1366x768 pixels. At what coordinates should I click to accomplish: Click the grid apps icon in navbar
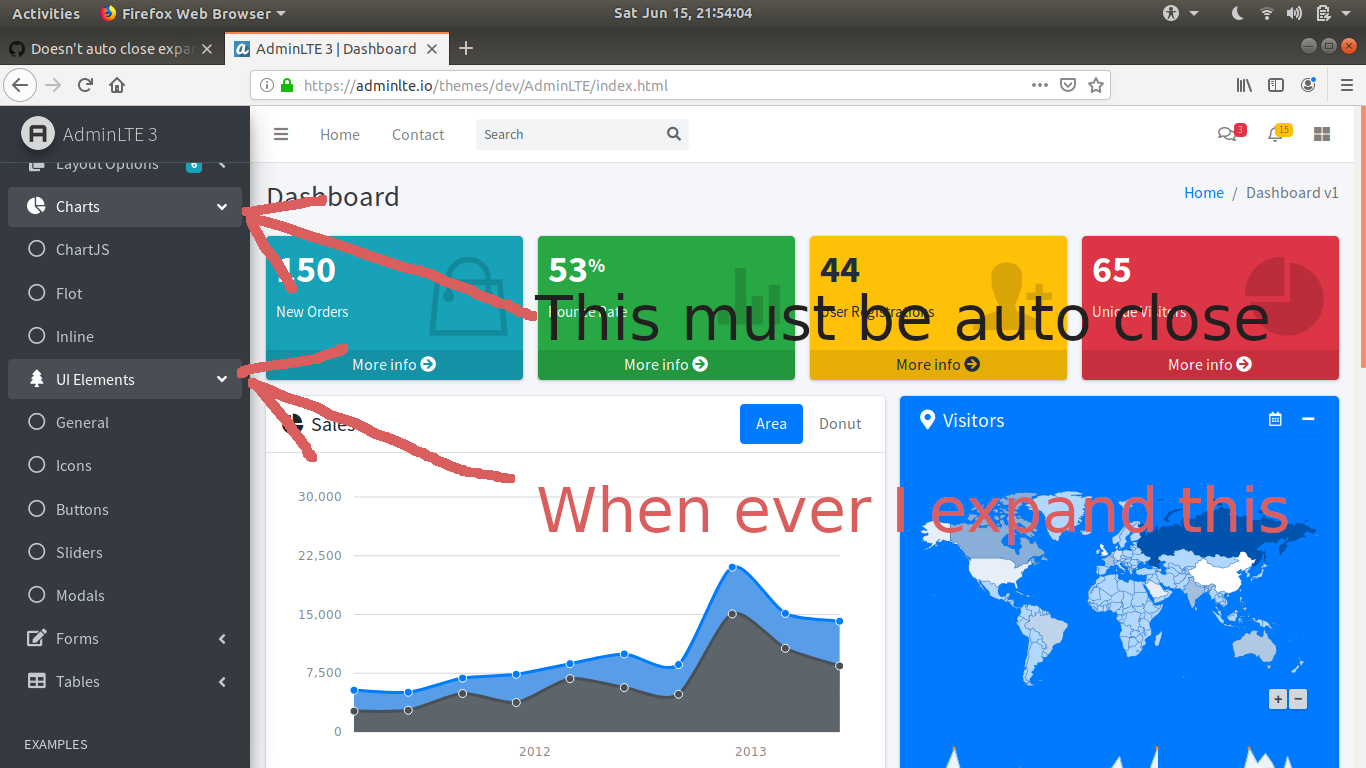[1321, 133]
